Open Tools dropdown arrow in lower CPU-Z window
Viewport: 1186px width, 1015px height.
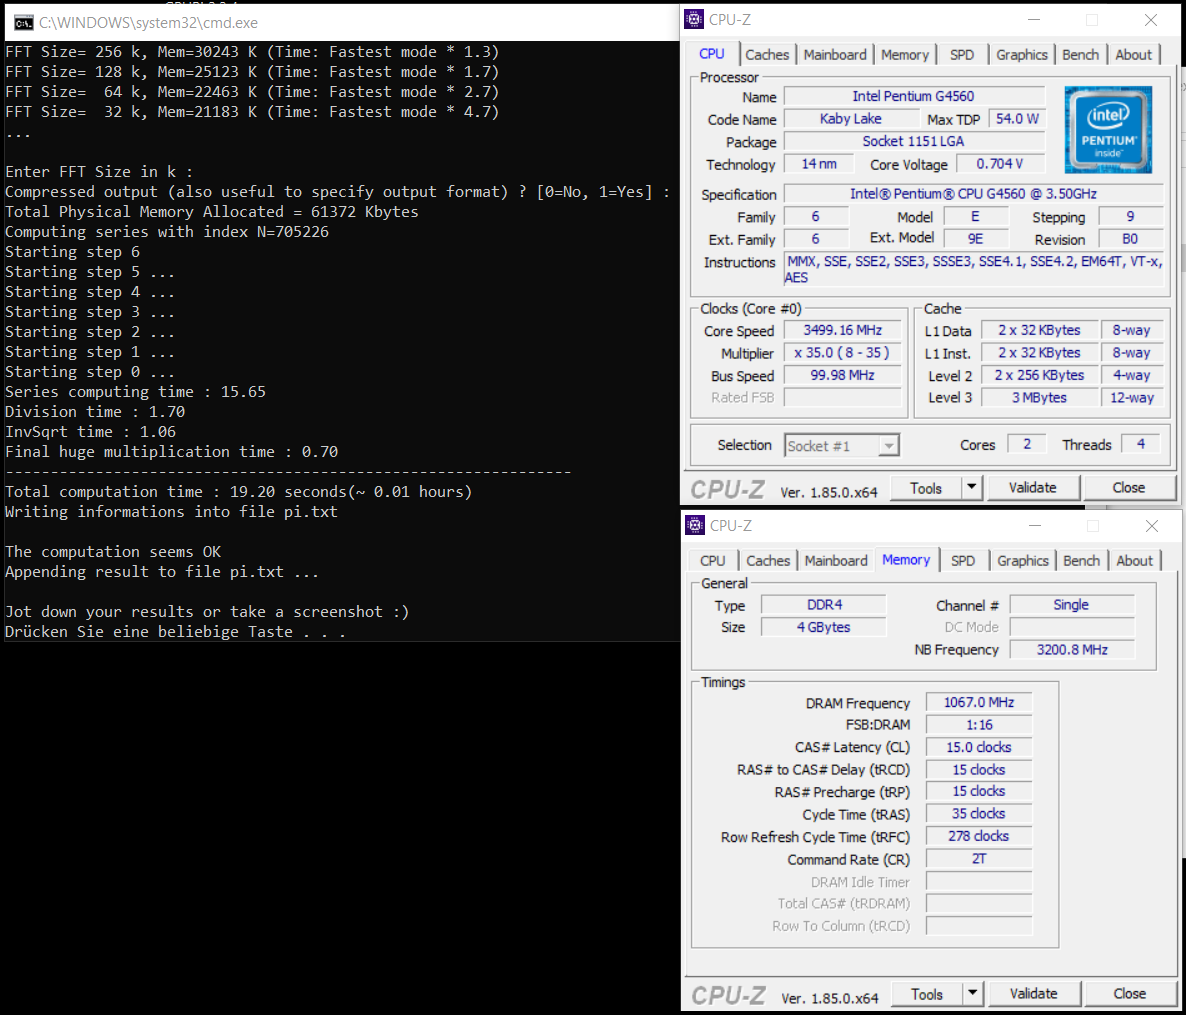pos(973,994)
